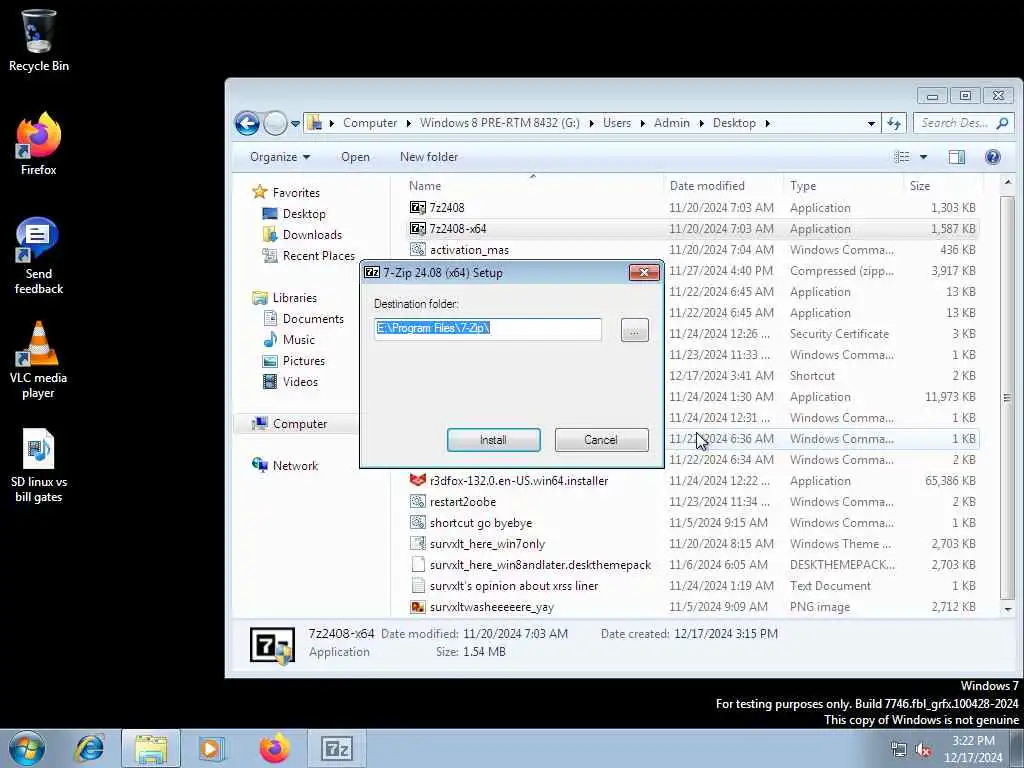Click the browse (...) button in 7-Zip Setup

pyautogui.click(x=634, y=330)
